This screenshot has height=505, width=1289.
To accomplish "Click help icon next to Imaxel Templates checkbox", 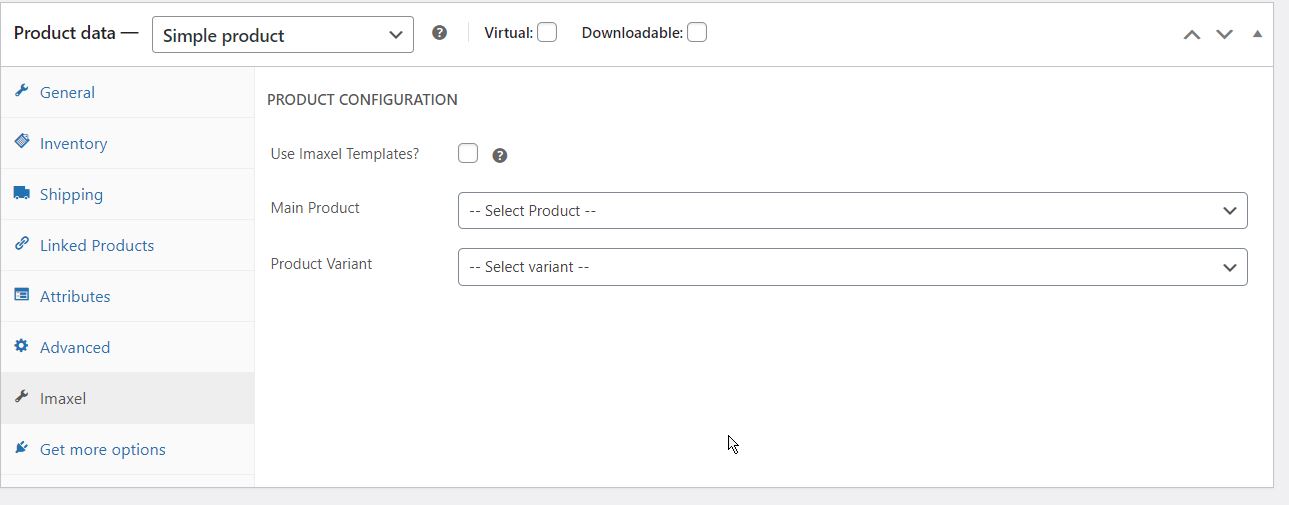I will 500,155.
